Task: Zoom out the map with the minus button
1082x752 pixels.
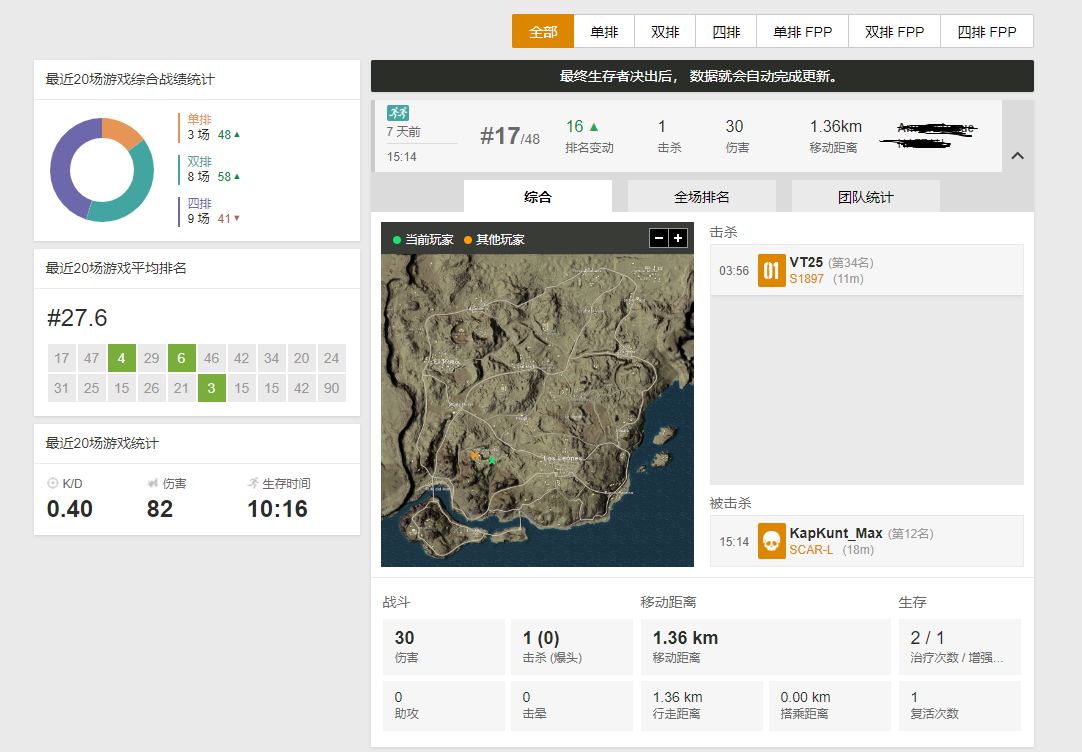Action: 658,240
